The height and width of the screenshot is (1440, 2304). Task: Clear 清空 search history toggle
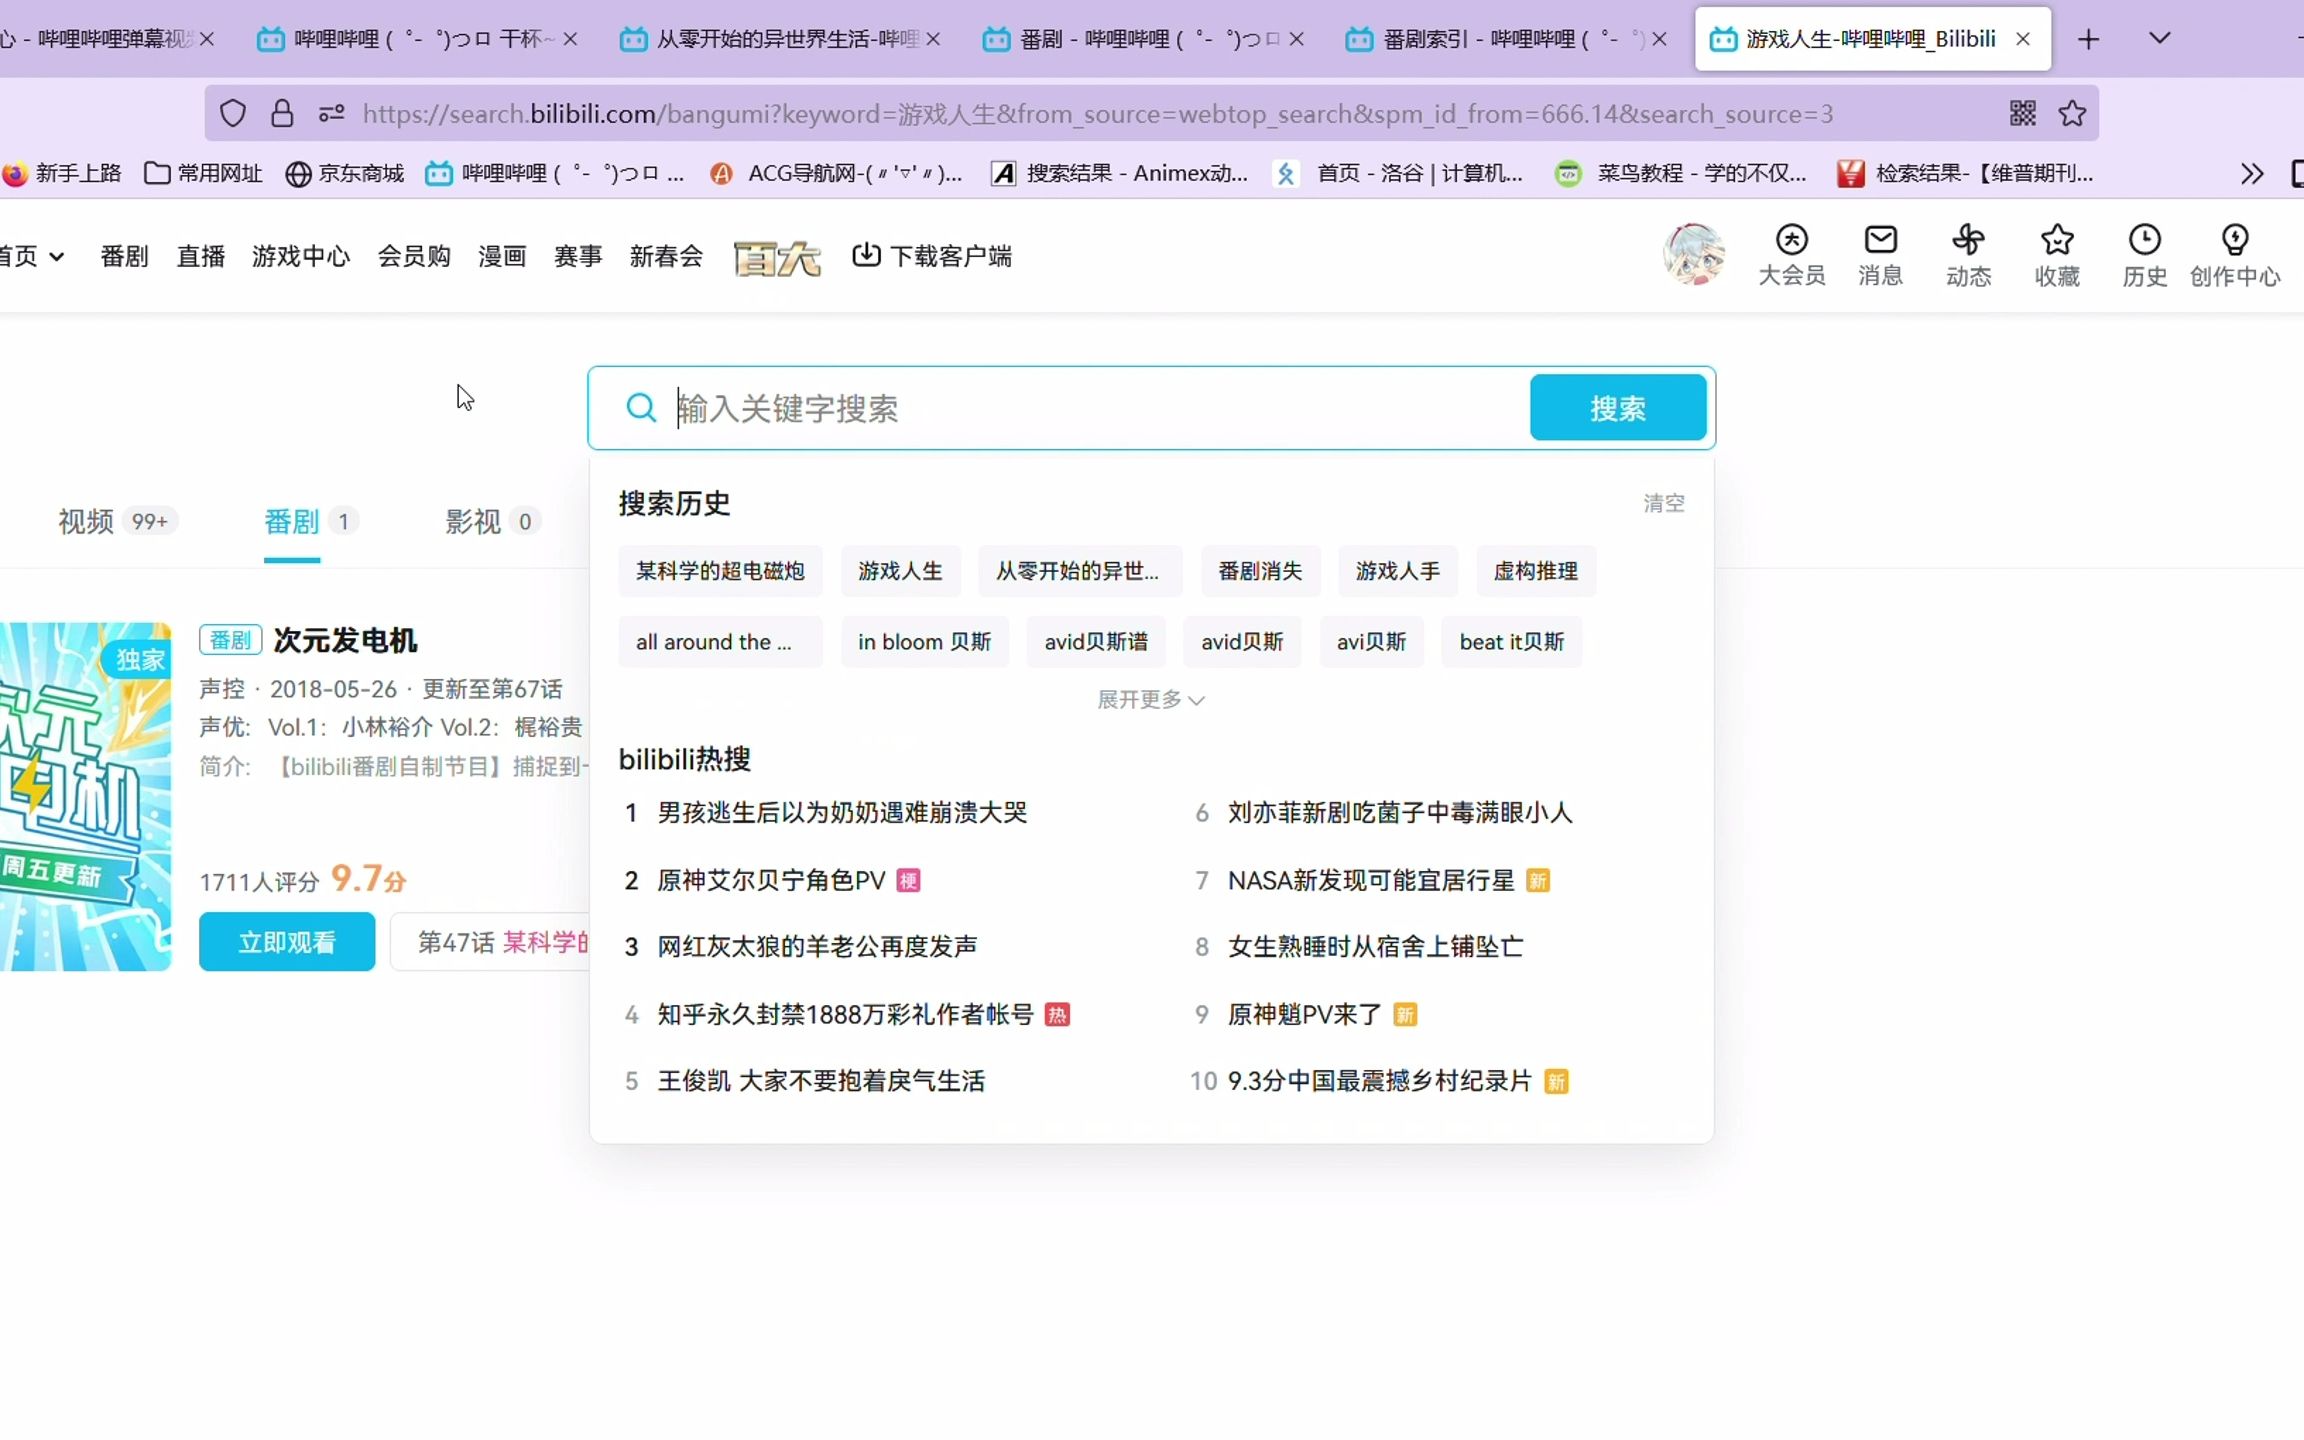click(x=1664, y=501)
